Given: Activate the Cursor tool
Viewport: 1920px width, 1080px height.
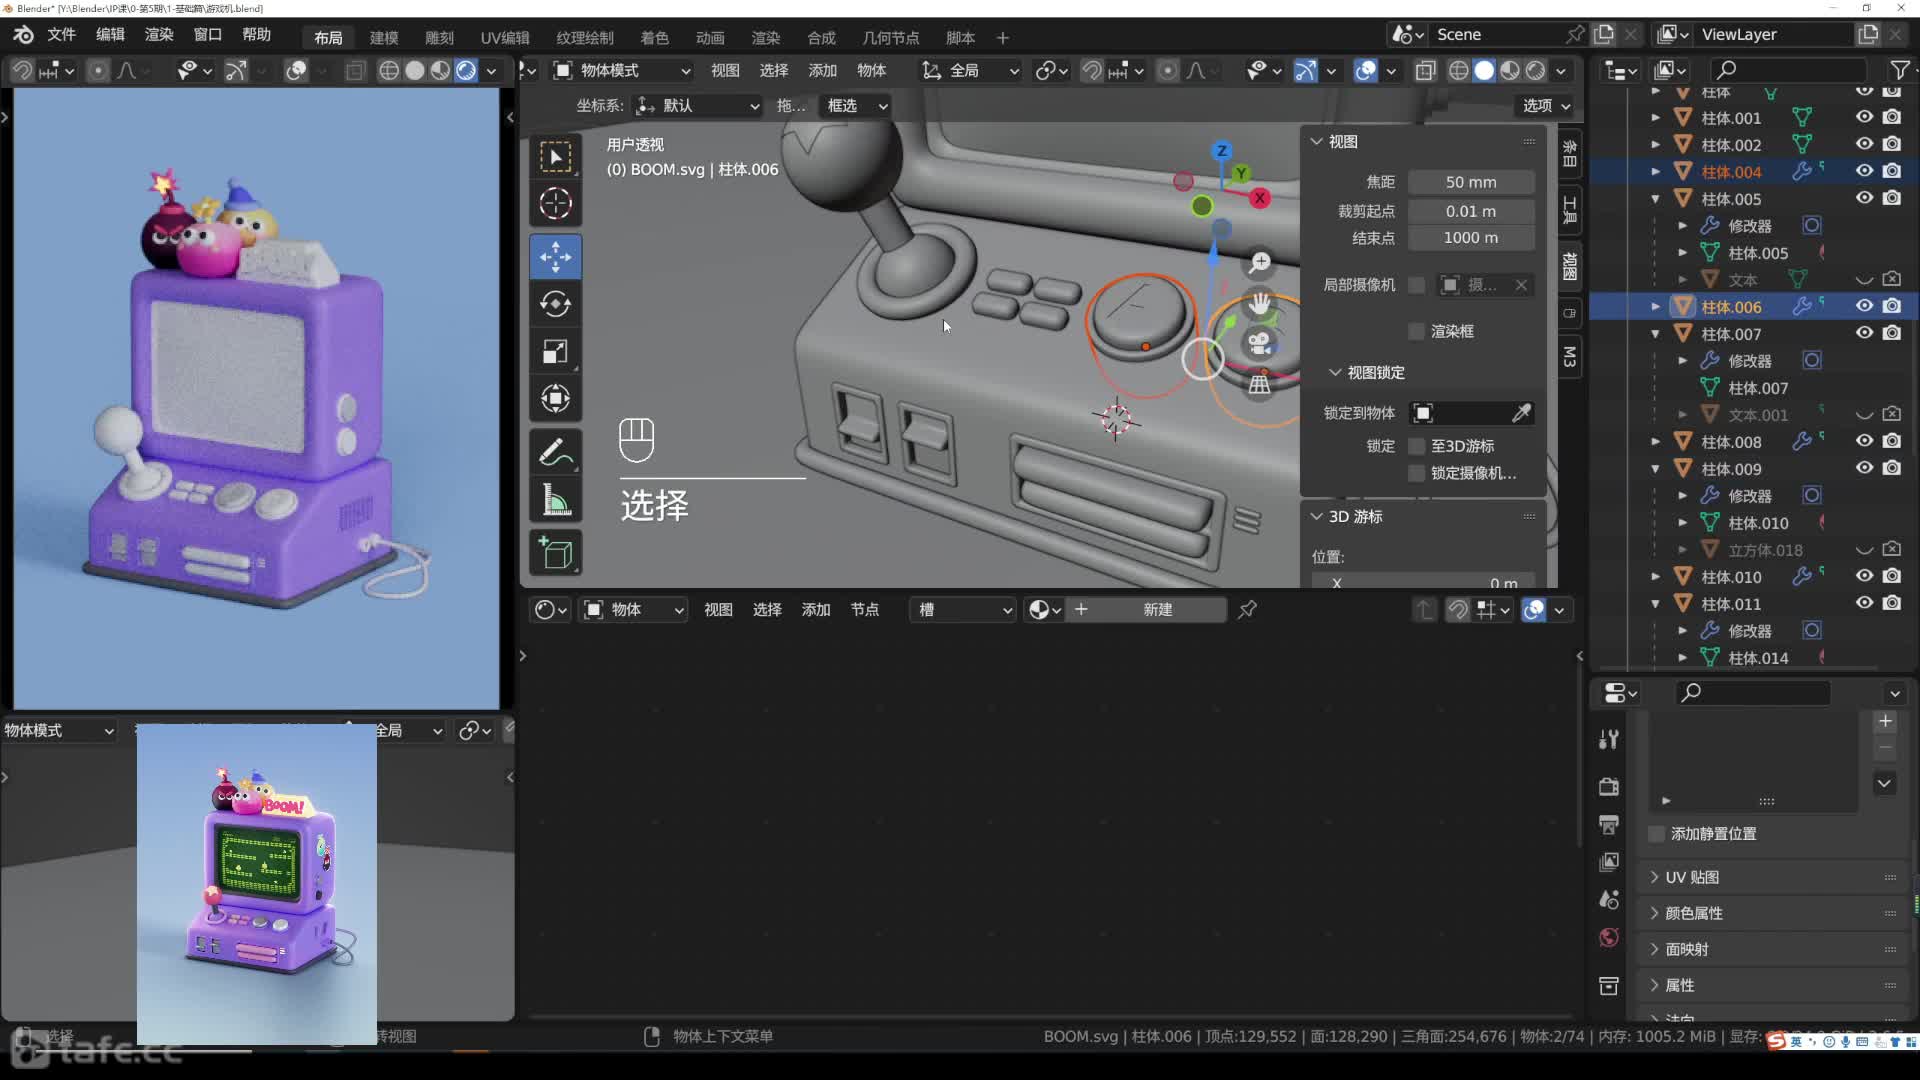Looking at the screenshot, I should (x=556, y=204).
